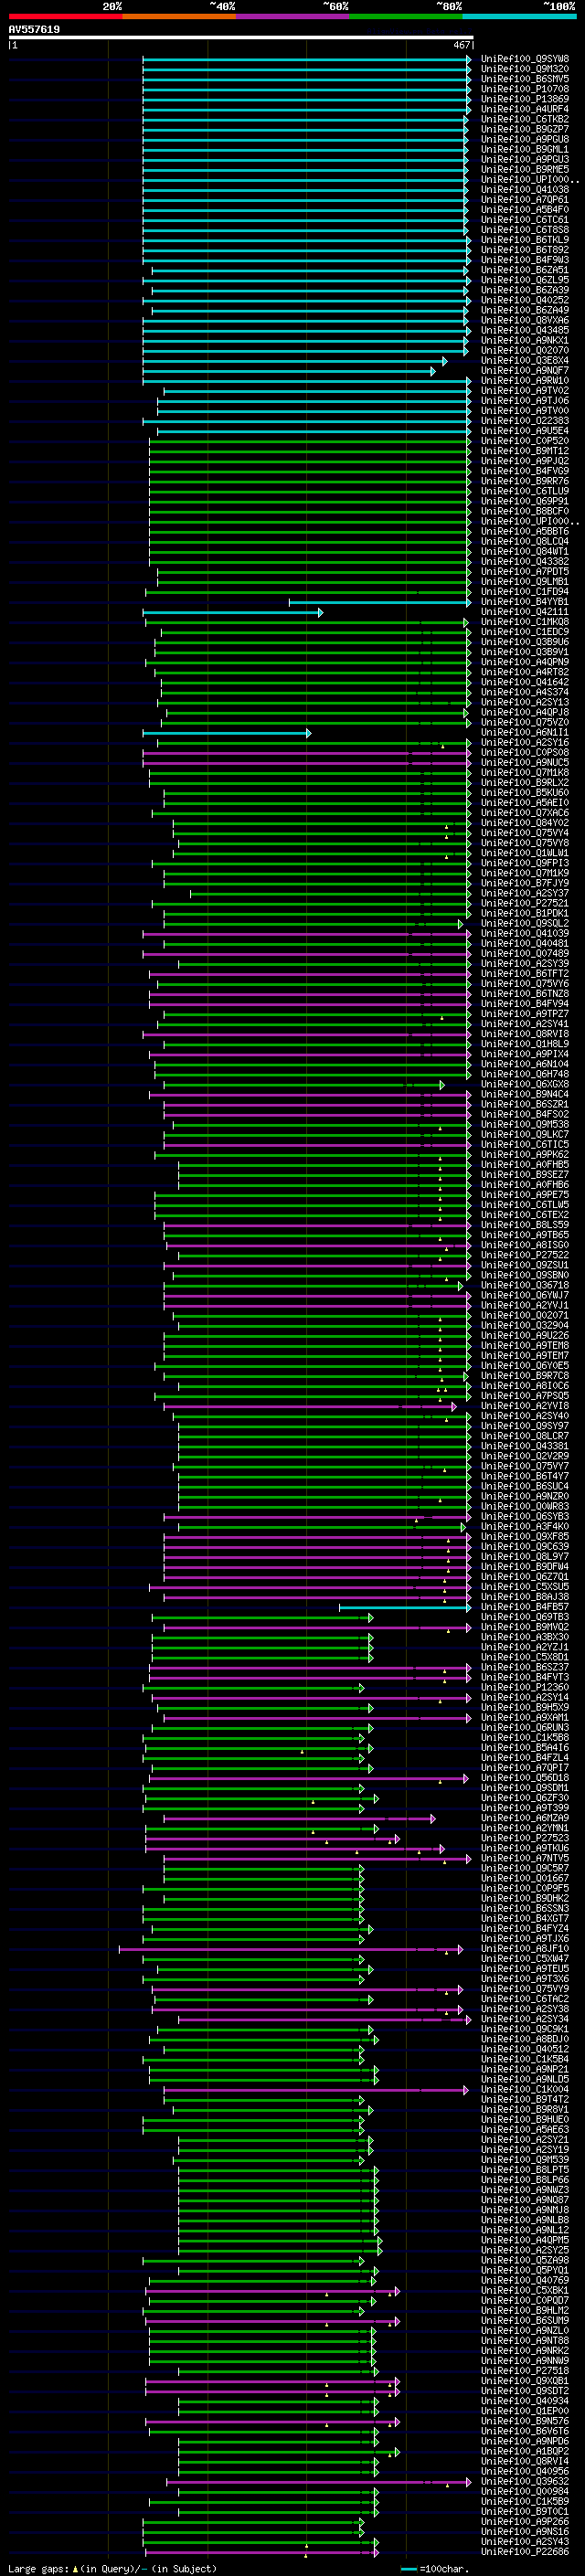
Task: Click the white query sequence bar
Action: coord(241,37)
